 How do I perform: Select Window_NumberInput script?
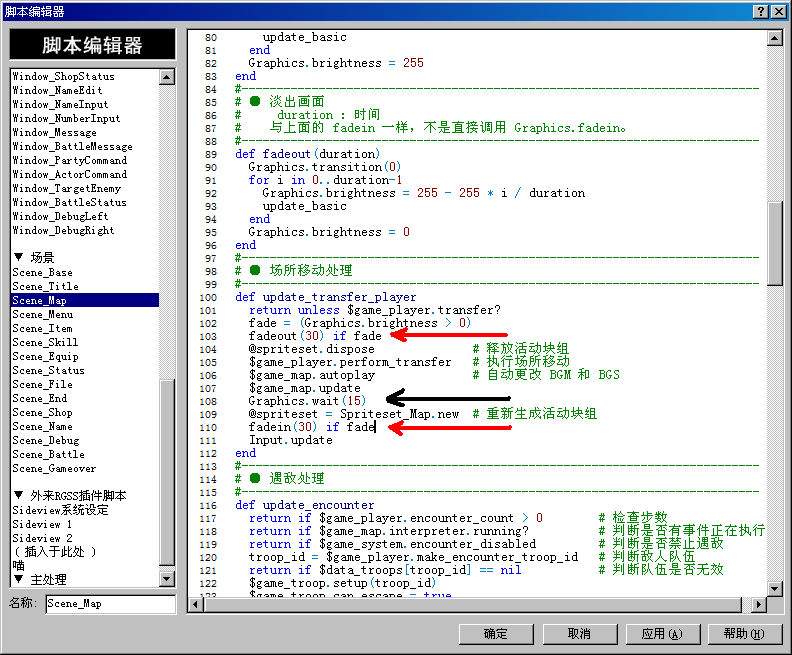[66, 119]
